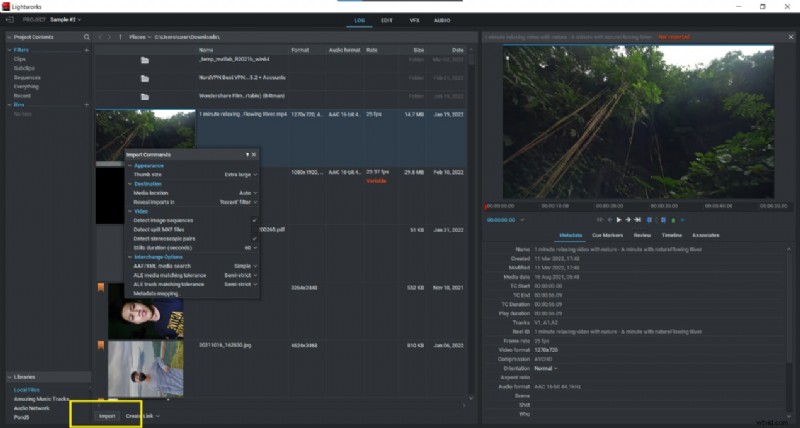Open AAF/XML media search dropdown
800x428 pixels.
pyautogui.click(x=245, y=266)
